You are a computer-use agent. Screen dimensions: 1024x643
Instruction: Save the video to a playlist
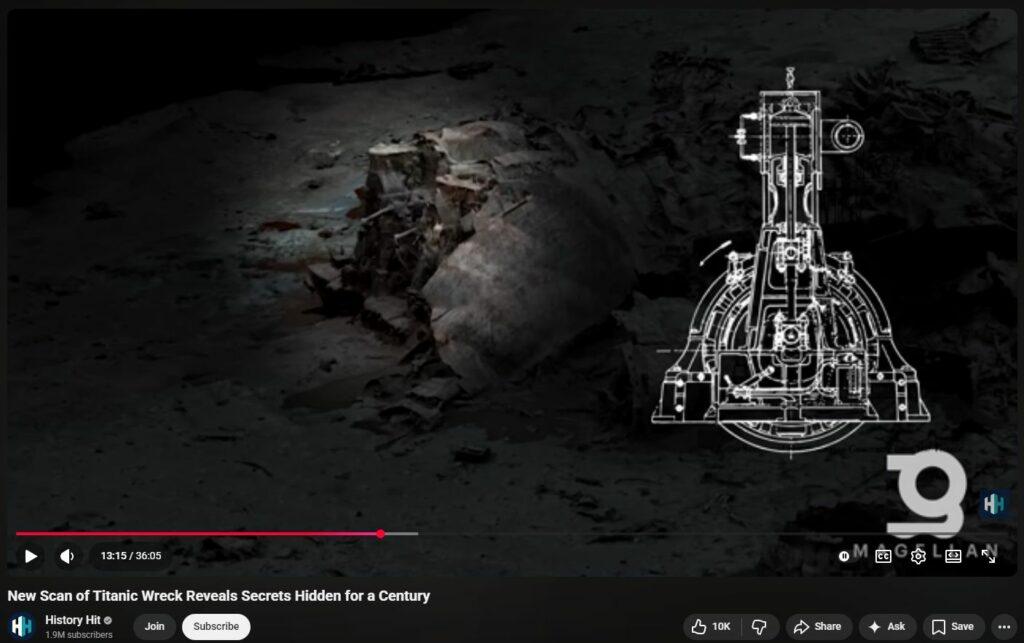point(953,627)
